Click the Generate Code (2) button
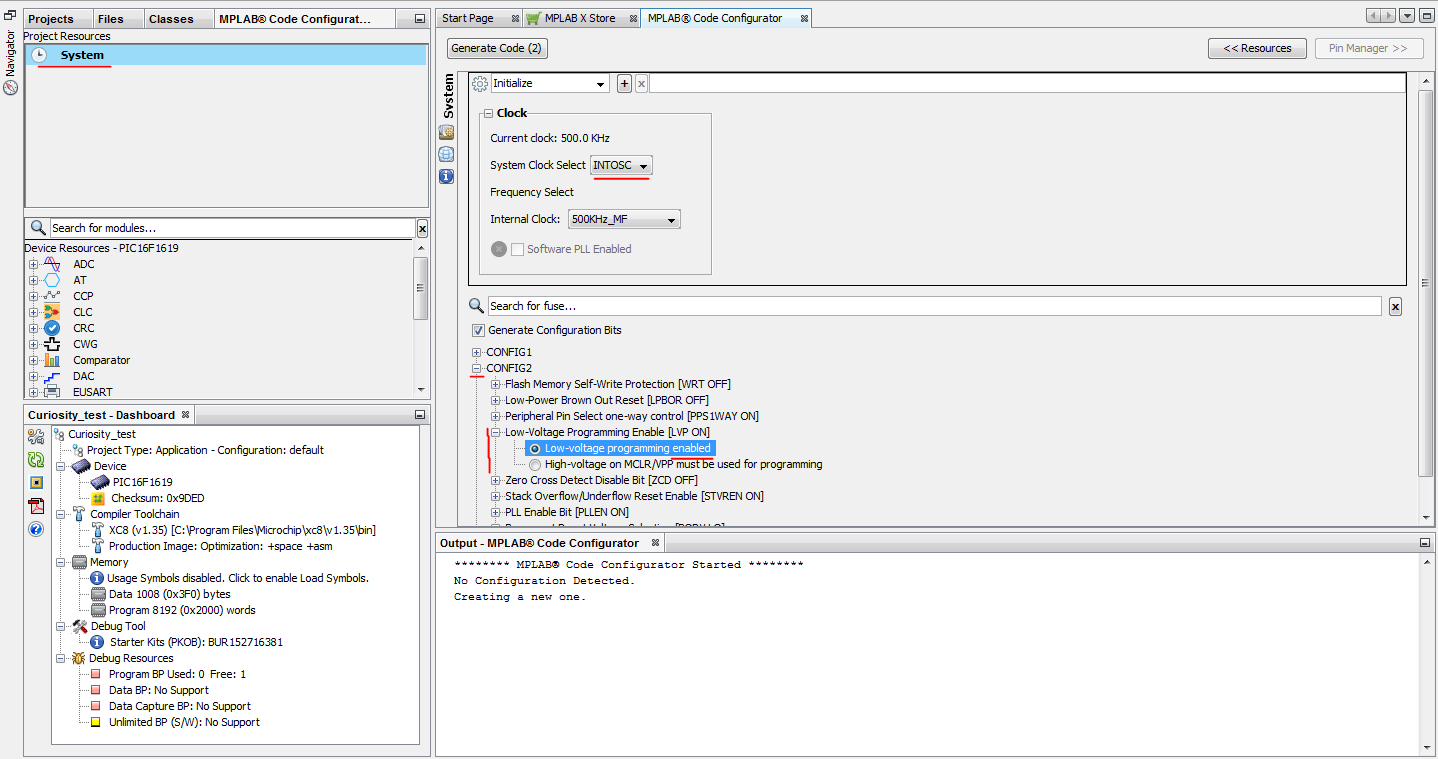Viewport: 1438px width, 759px height. point(497,48)
